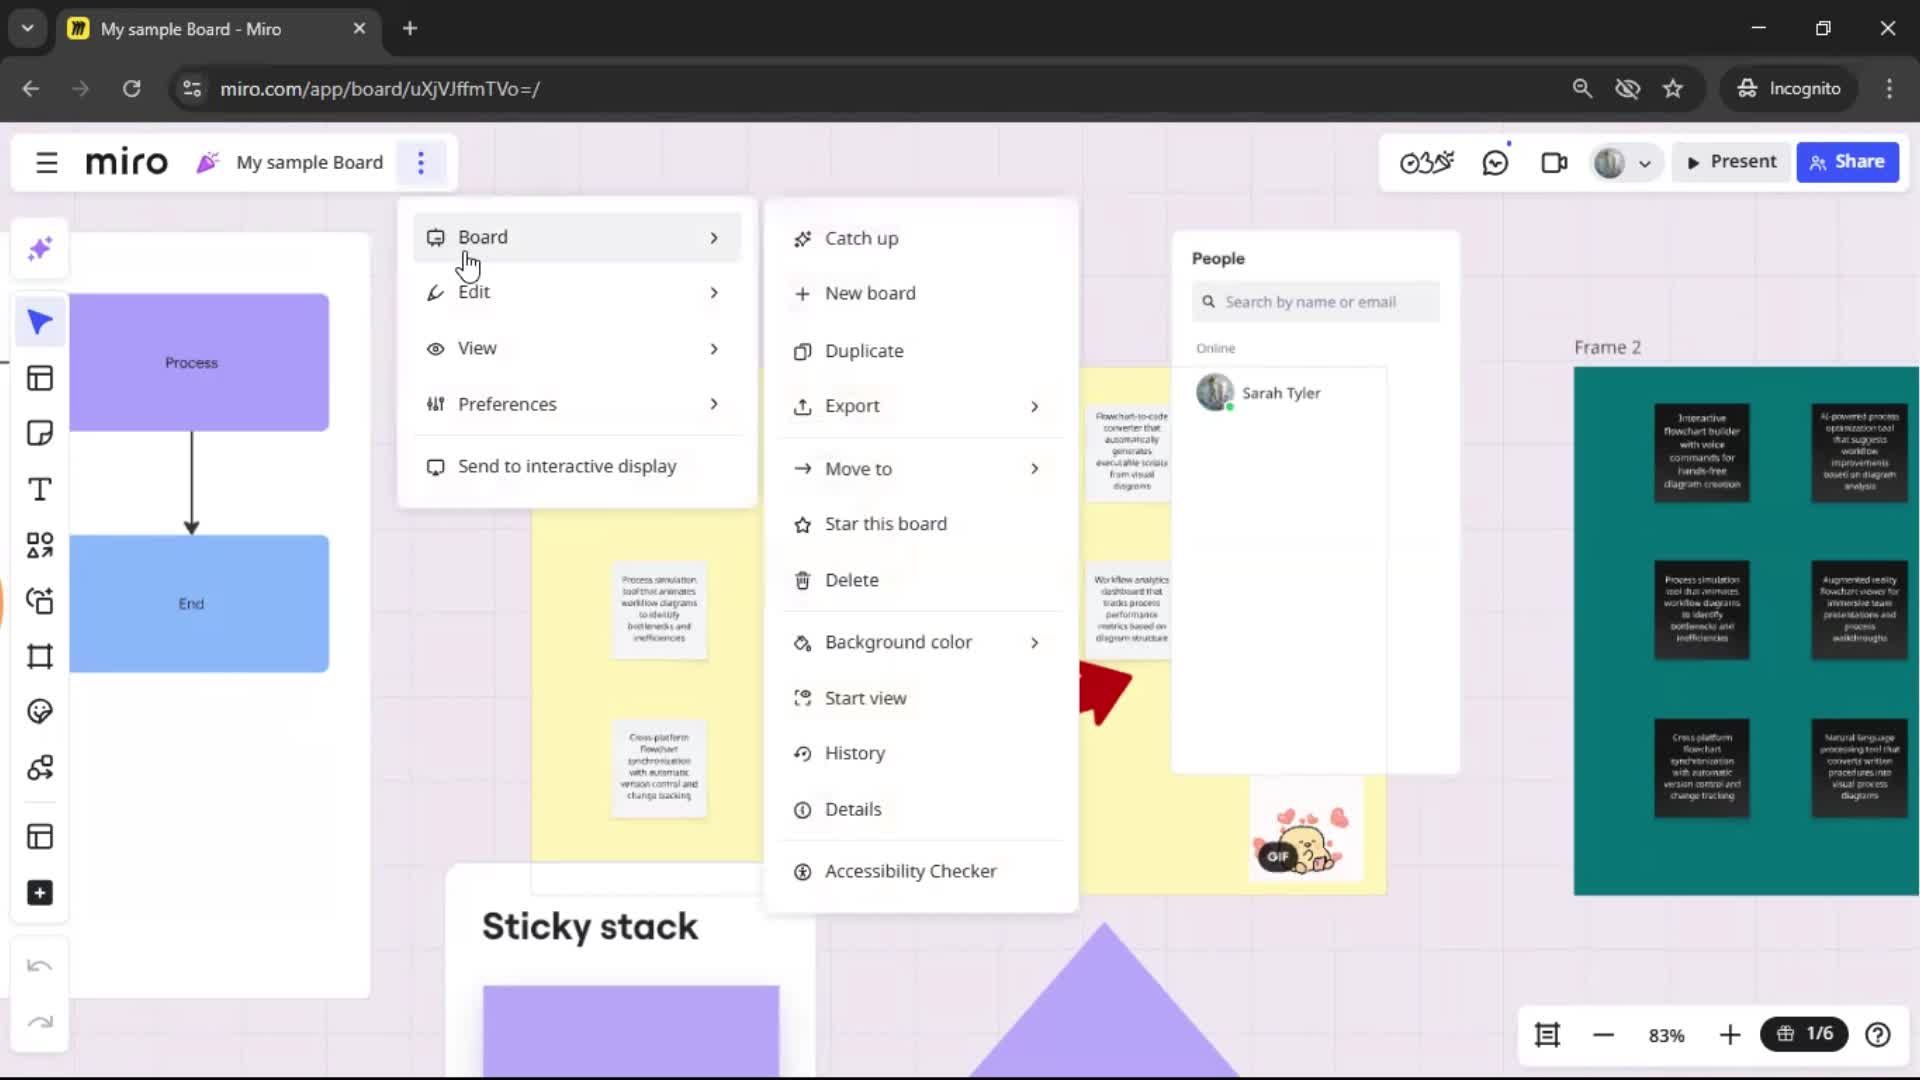Open the left toolbar layout panel icon

tap(40, 837)
